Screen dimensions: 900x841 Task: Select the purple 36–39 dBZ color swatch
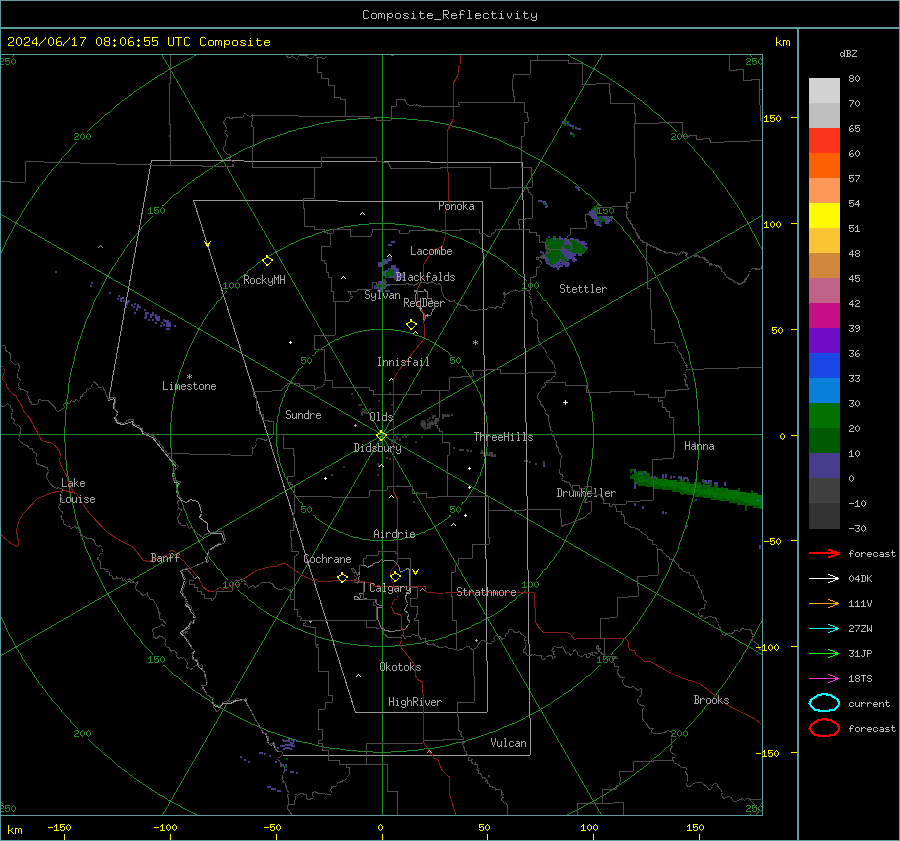pos(824,341)
